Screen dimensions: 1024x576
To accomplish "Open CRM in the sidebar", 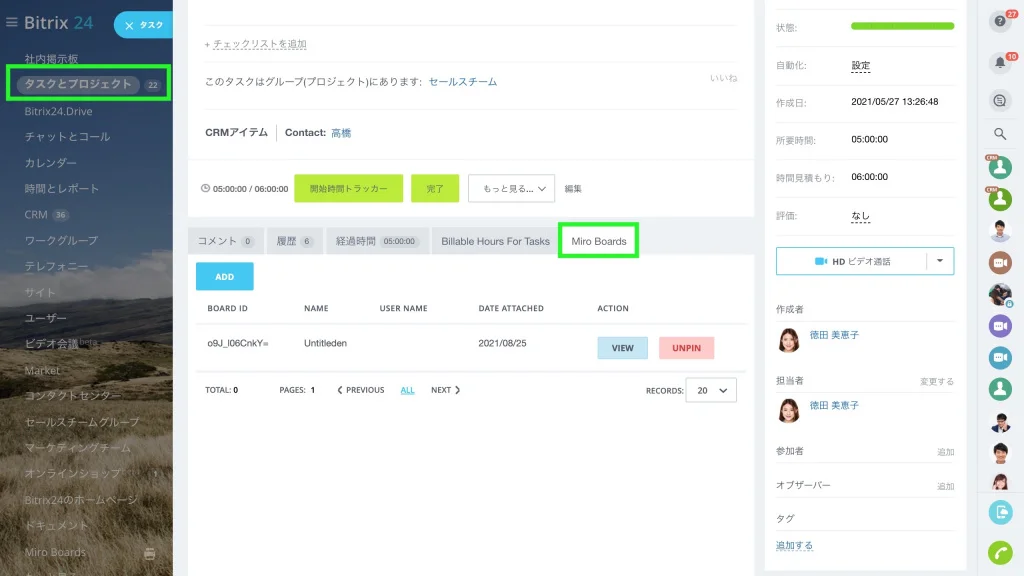I will tap(36, 214).
